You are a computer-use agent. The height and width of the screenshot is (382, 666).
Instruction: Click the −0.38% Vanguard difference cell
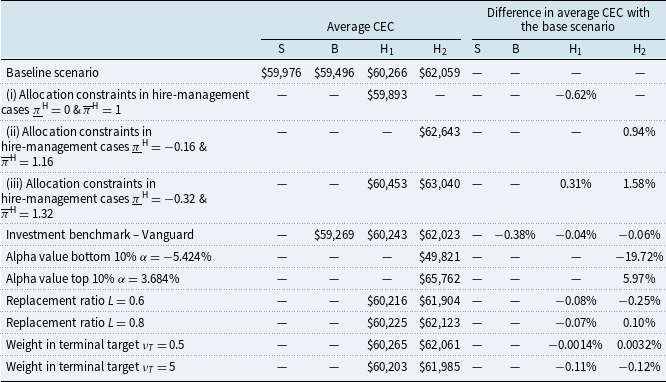tap(515, 235)
